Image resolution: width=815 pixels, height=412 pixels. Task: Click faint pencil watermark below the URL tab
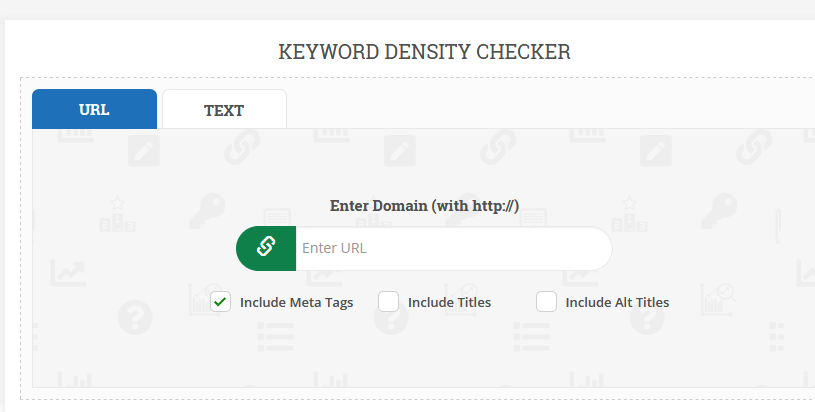145,150
